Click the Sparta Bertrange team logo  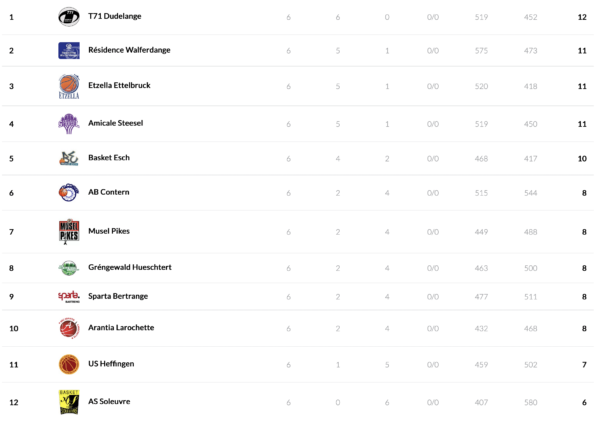(68, 296)
